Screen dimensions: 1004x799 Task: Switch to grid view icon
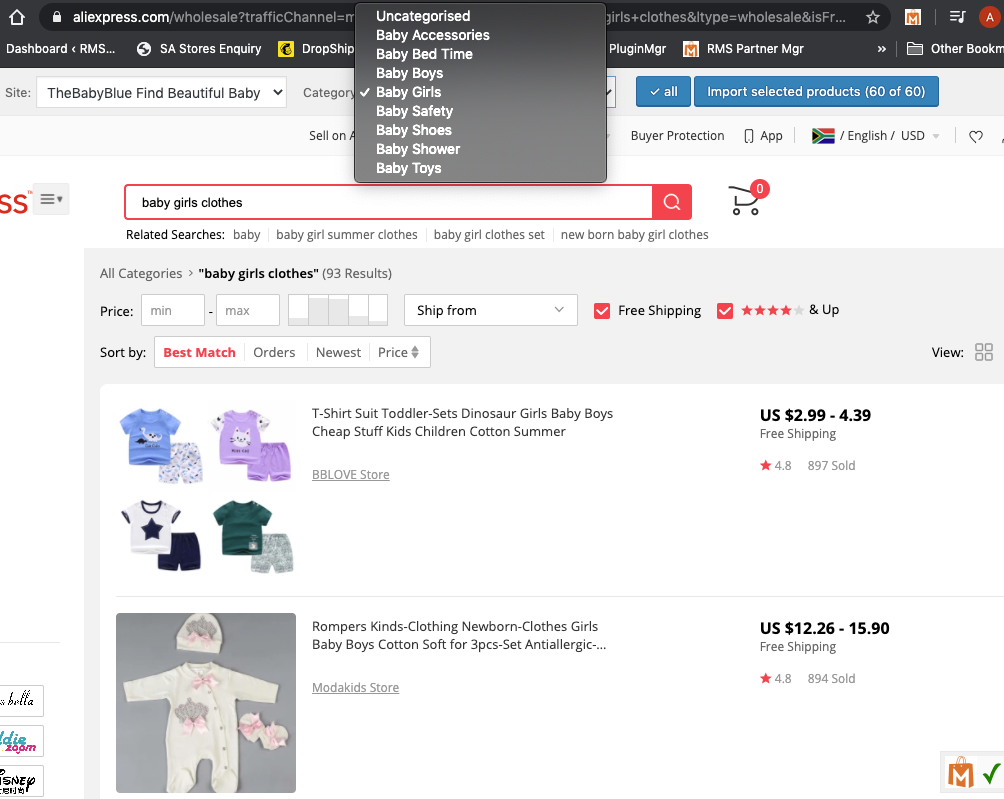point(983,352)
